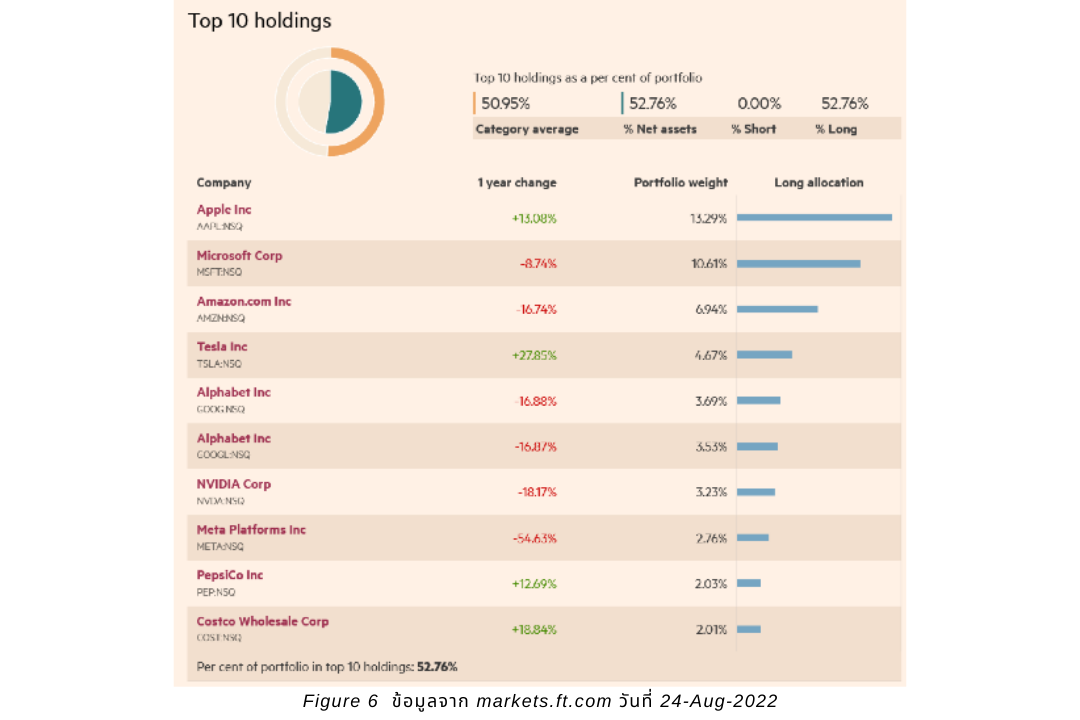This screenshot has width=1080, height=720.
Task: Click the Category average label
Action: [527, 129]
